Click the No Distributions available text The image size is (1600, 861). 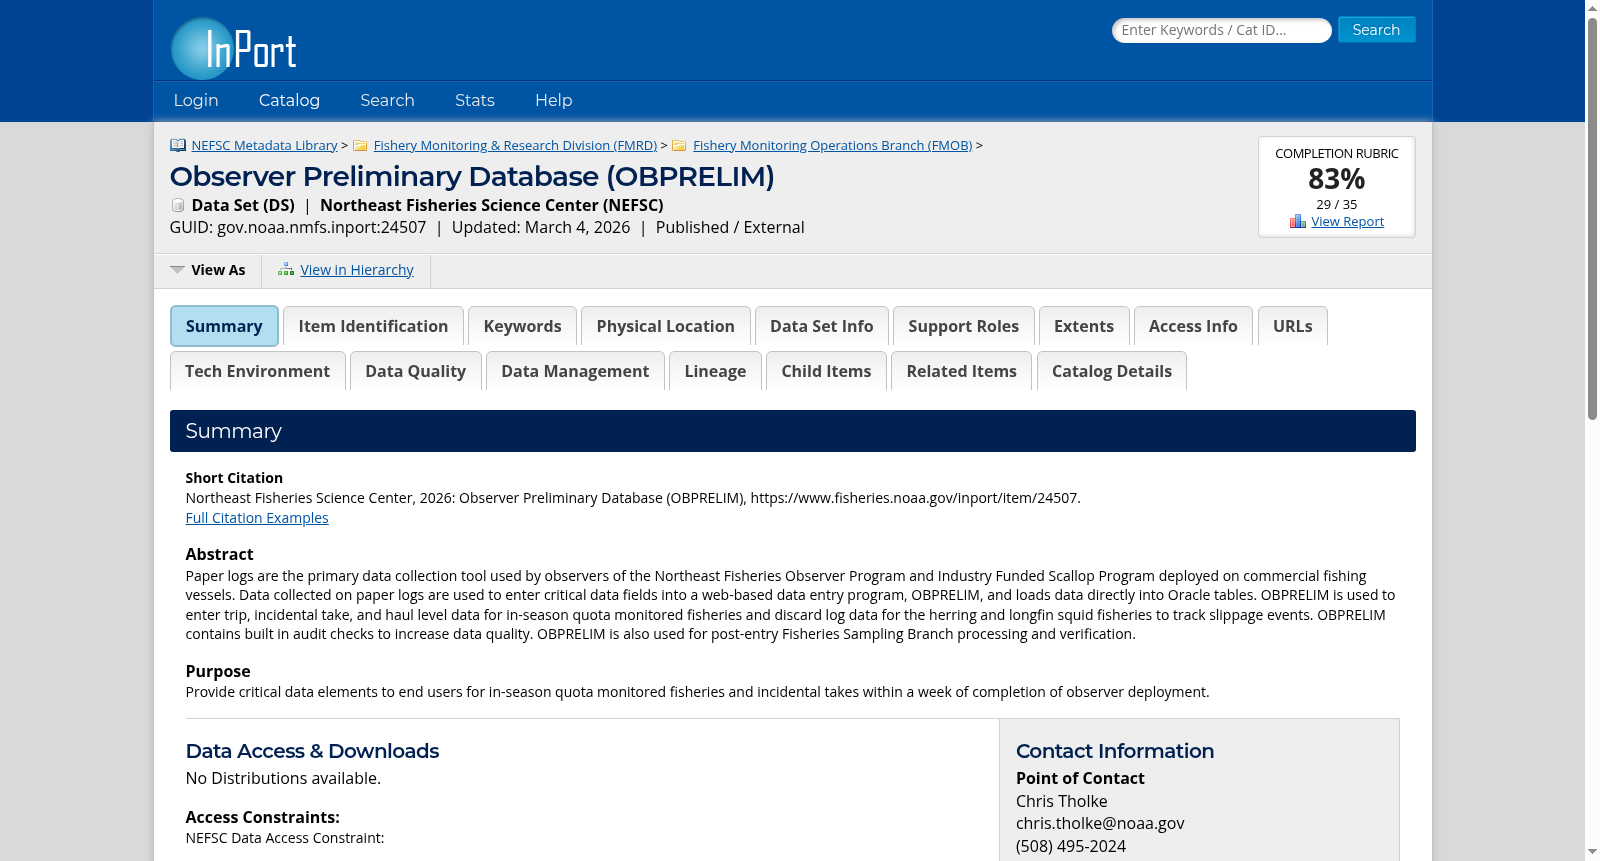283,778
